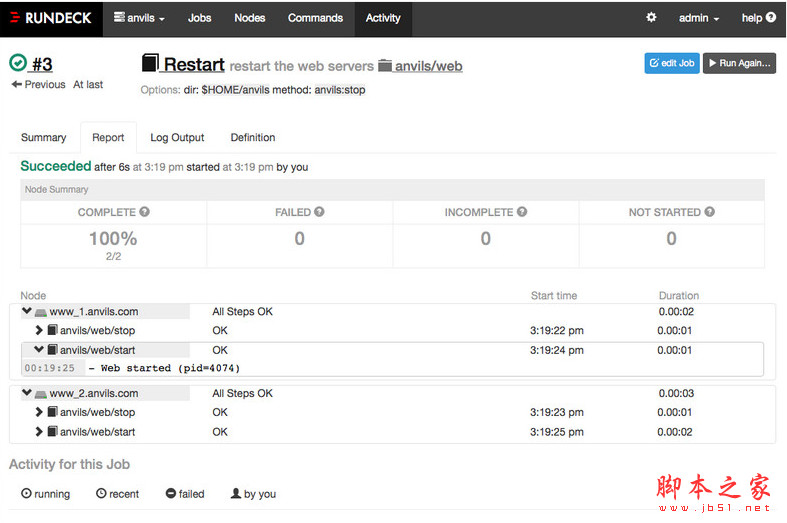The image size is (787, 523).
Task: Open the admin user dropdown
Action: (699, 18)
